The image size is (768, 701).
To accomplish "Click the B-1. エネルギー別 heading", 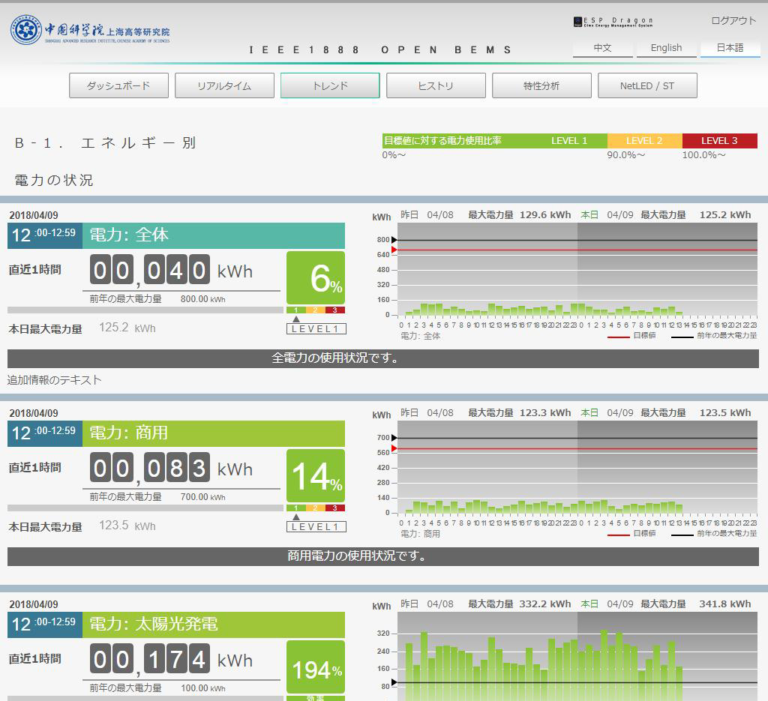I will pyautogui.click(x=105, y=143).
